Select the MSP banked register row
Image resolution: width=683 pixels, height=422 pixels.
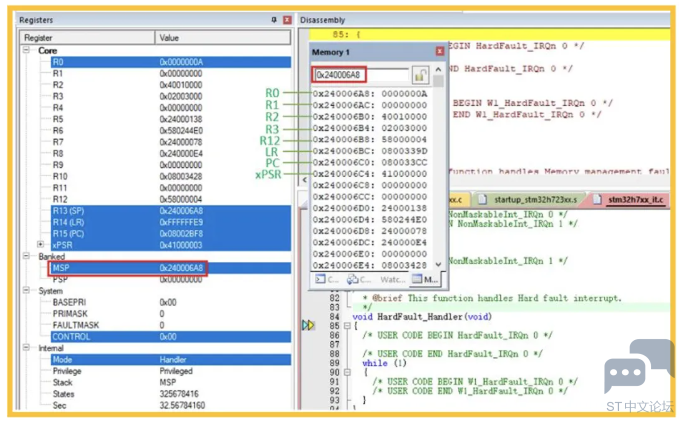click(171, 267)
